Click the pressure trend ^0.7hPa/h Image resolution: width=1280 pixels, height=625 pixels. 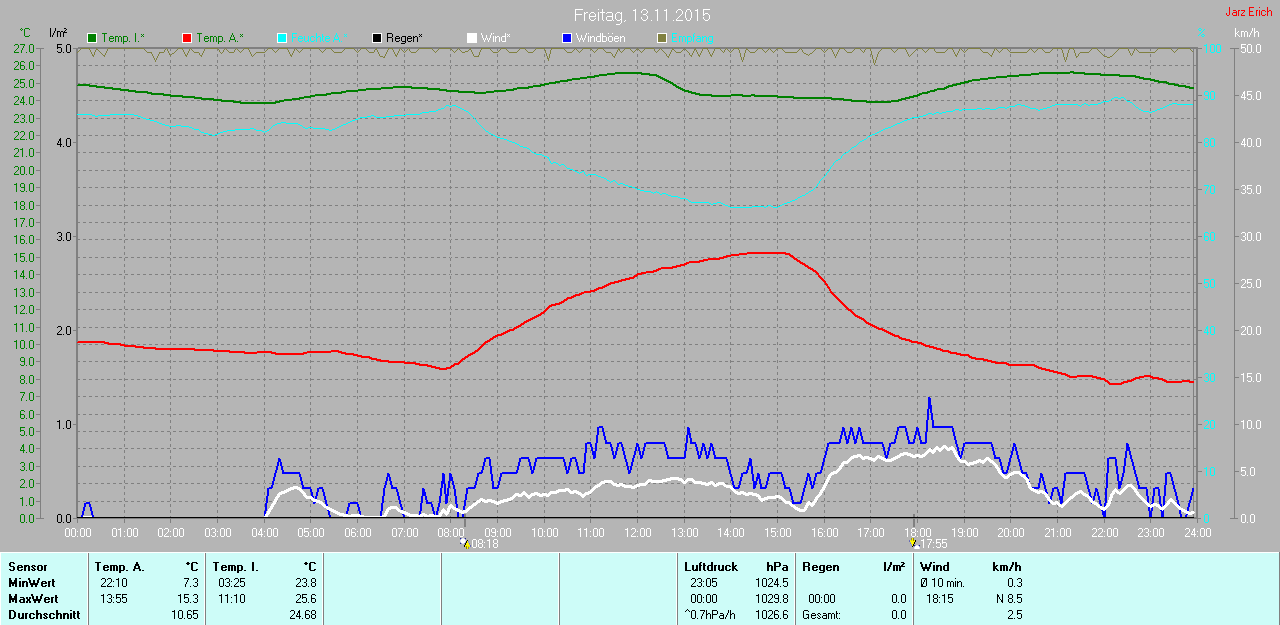pyautogui.click(x=709, y=615)
